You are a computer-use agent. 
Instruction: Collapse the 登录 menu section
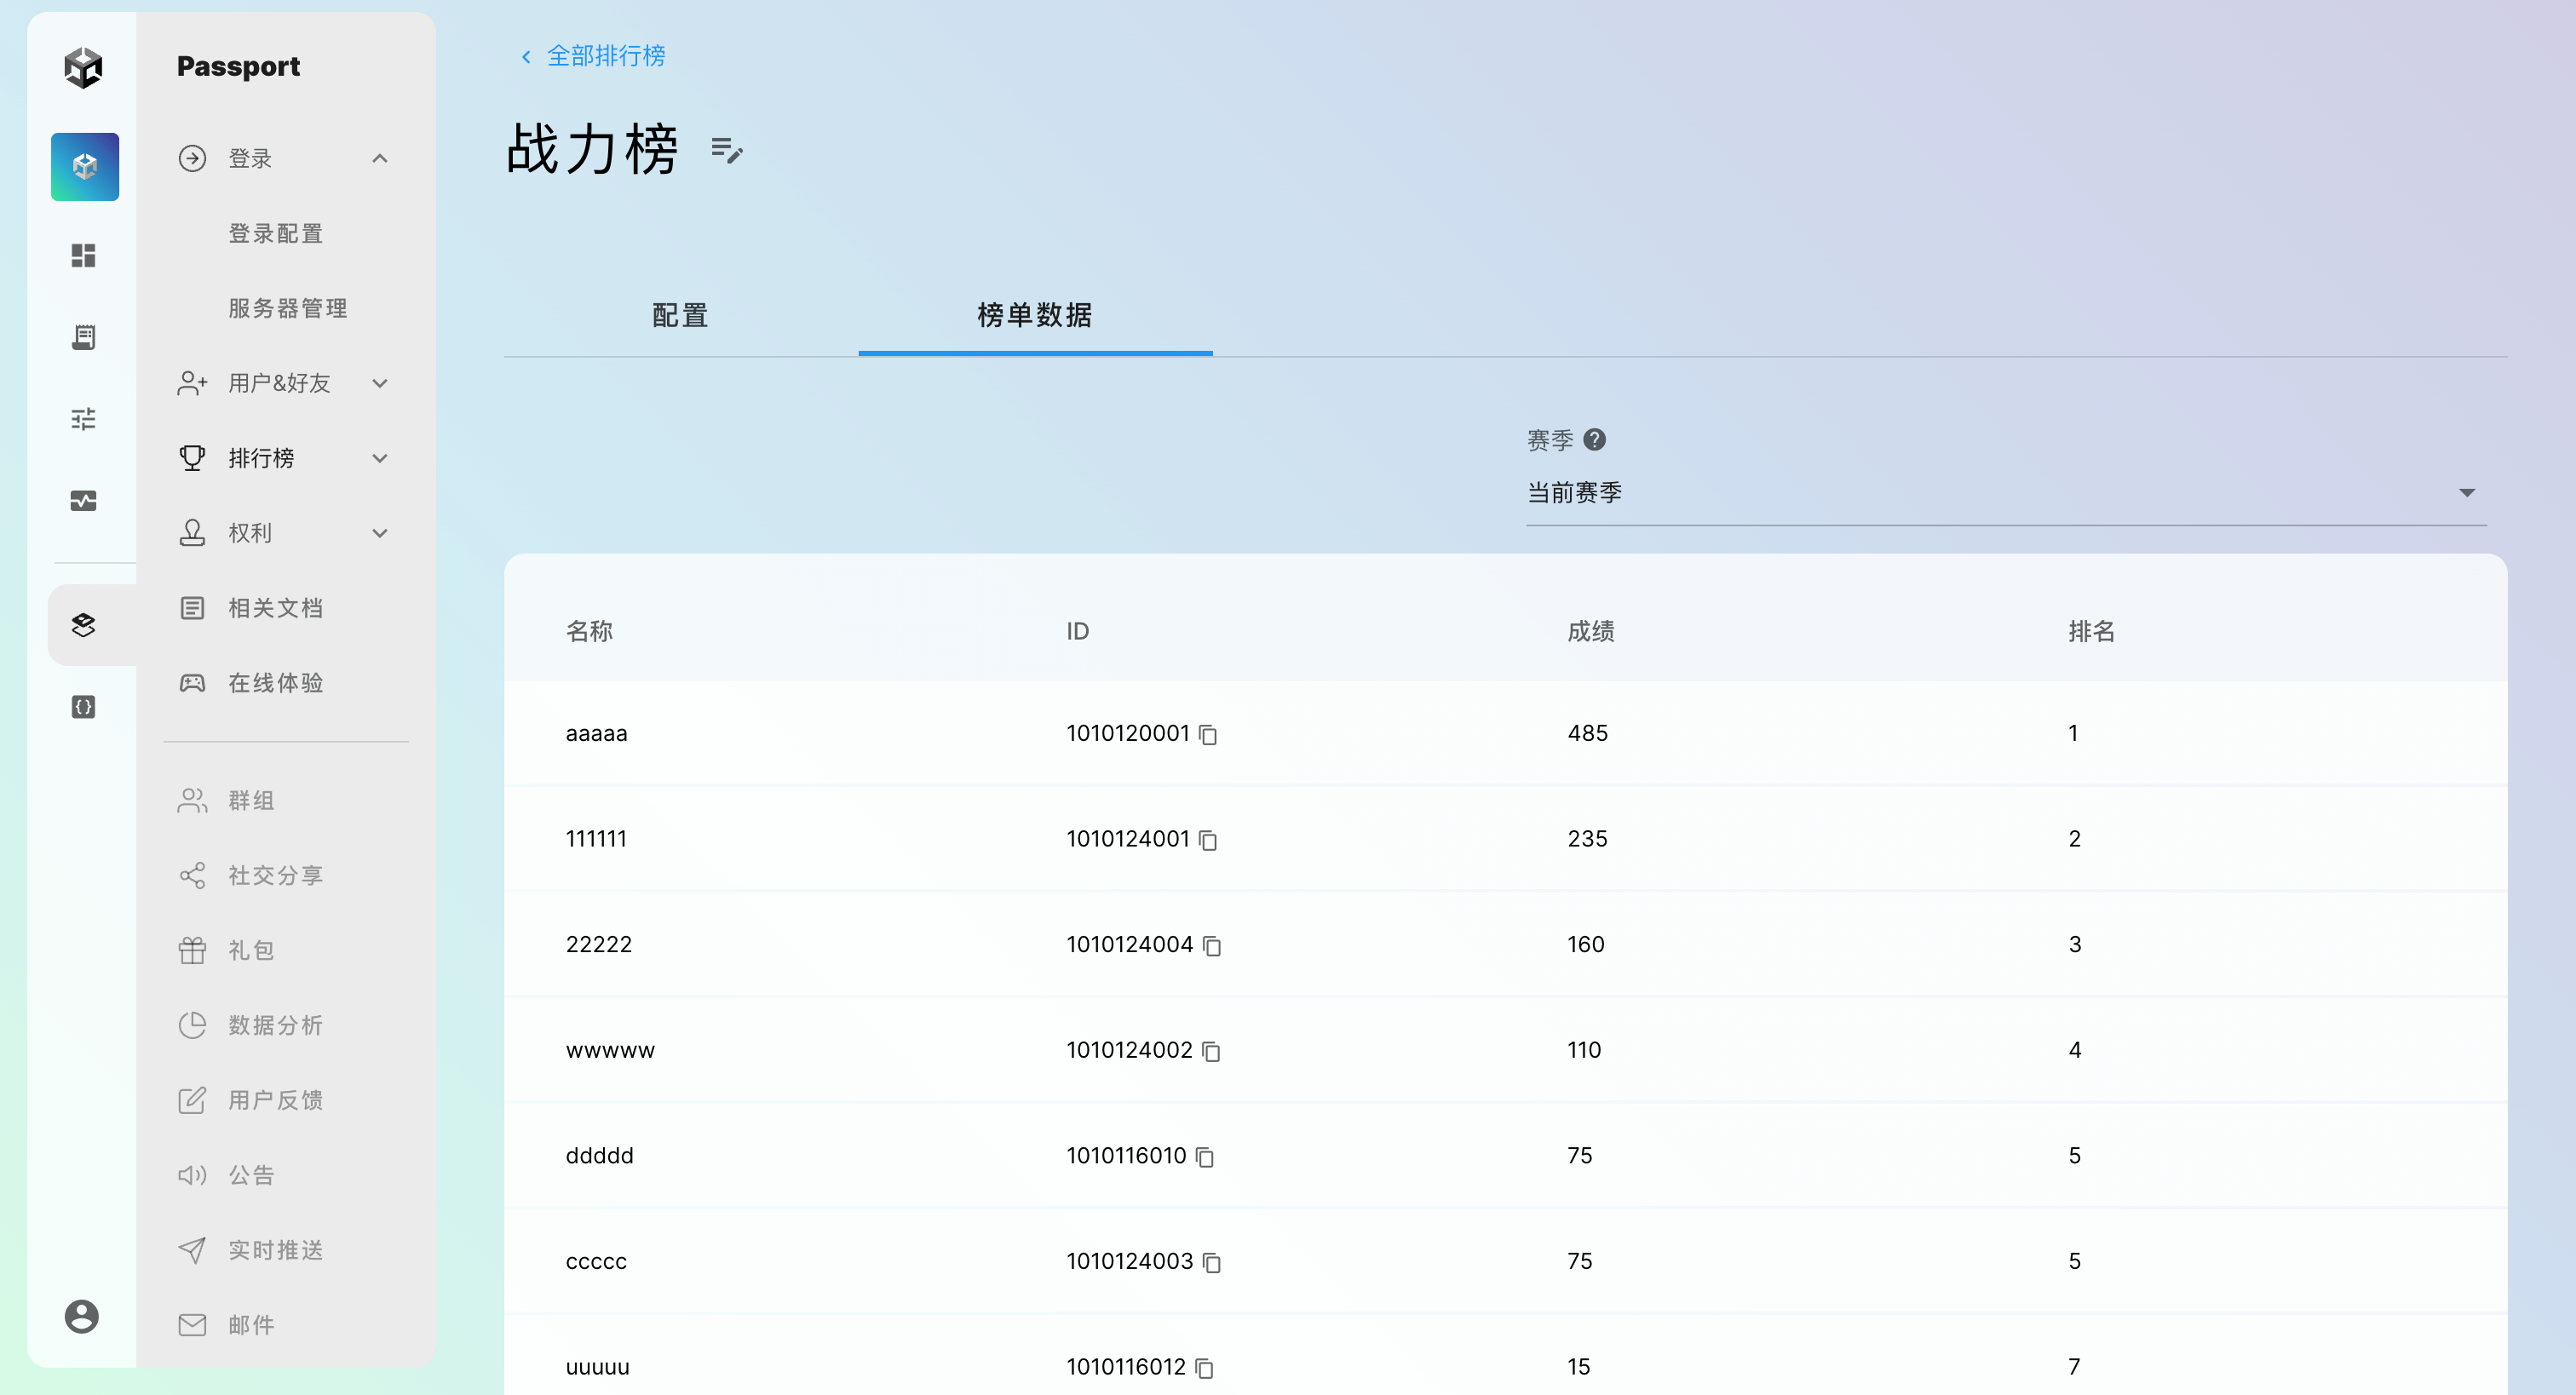click(380, 158)
